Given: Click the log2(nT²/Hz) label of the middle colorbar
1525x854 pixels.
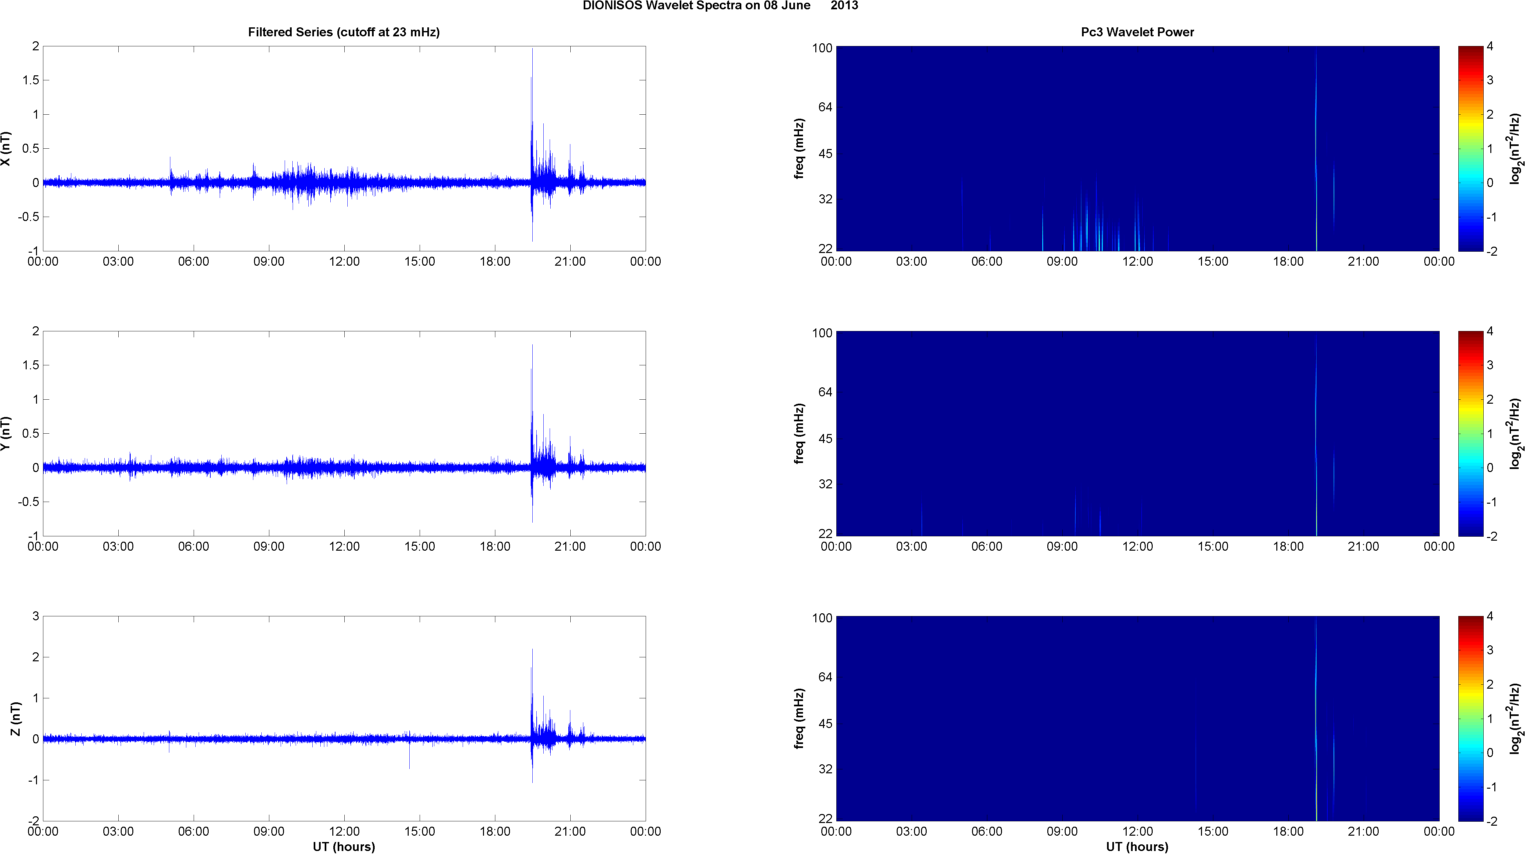Looking at the screenshot, I should (x=1515, y=434).
